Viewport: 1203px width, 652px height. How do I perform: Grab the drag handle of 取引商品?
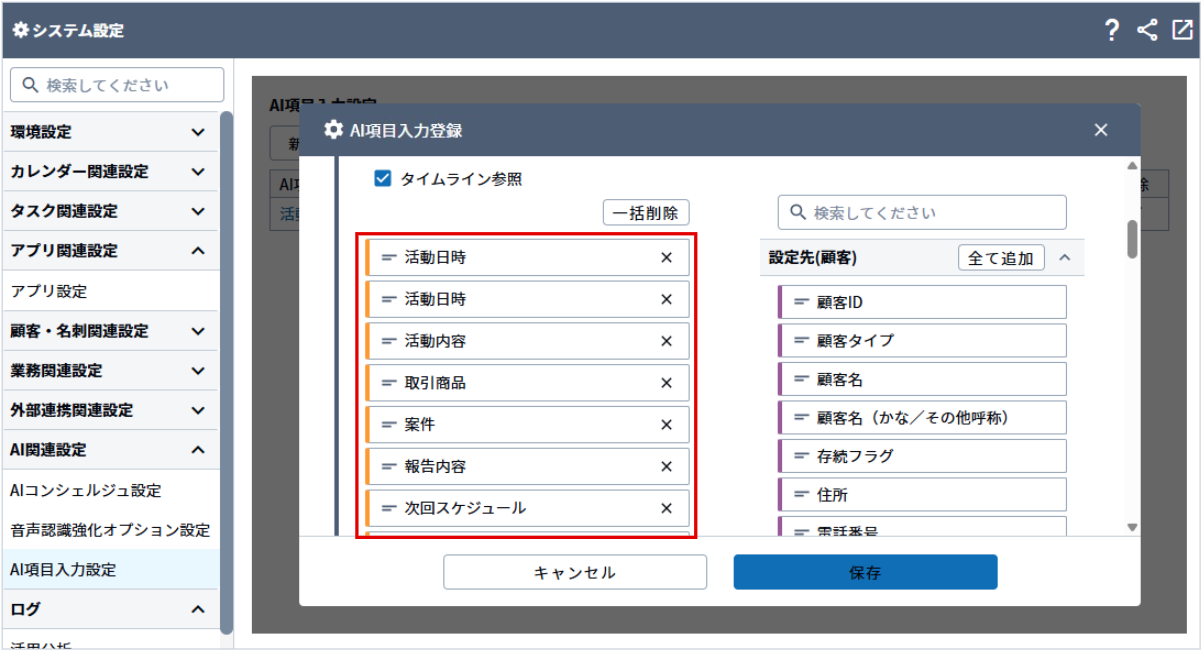click(389, 383)
